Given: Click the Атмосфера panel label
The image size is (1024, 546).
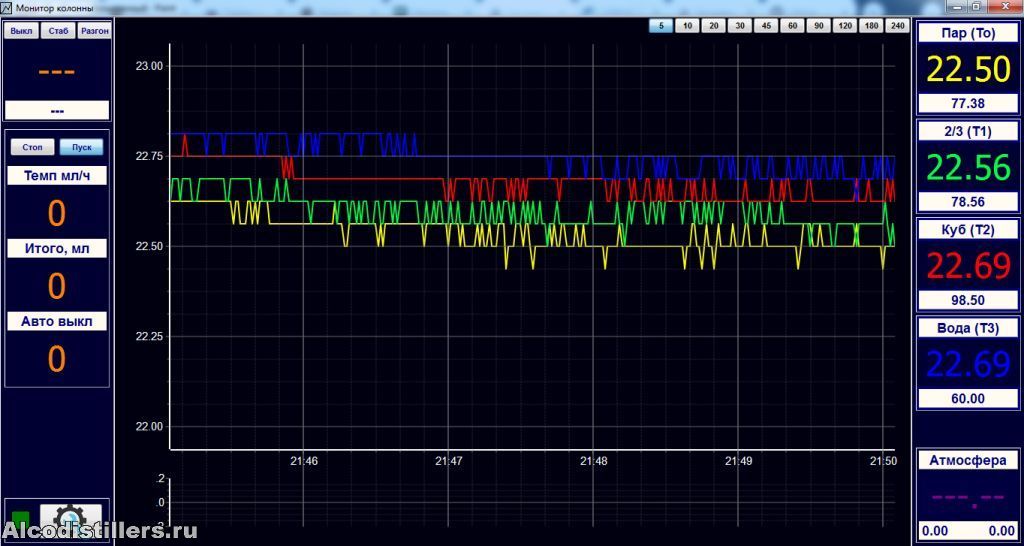Looking at the screenshot, I should (x=968, y=460).
